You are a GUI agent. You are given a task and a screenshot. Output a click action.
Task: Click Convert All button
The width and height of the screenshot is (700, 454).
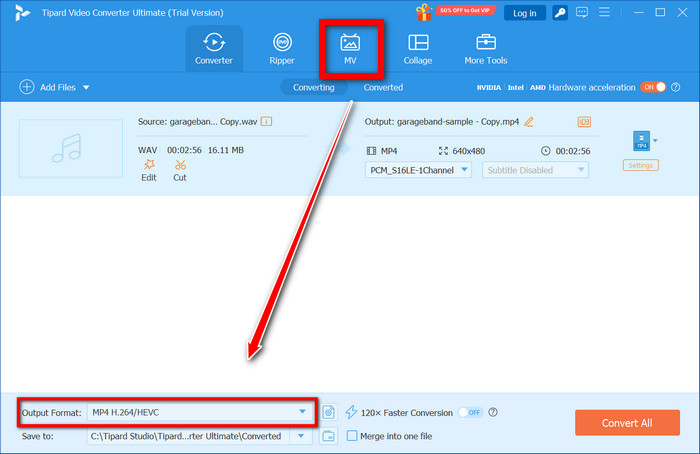click(x=627, y=423)
